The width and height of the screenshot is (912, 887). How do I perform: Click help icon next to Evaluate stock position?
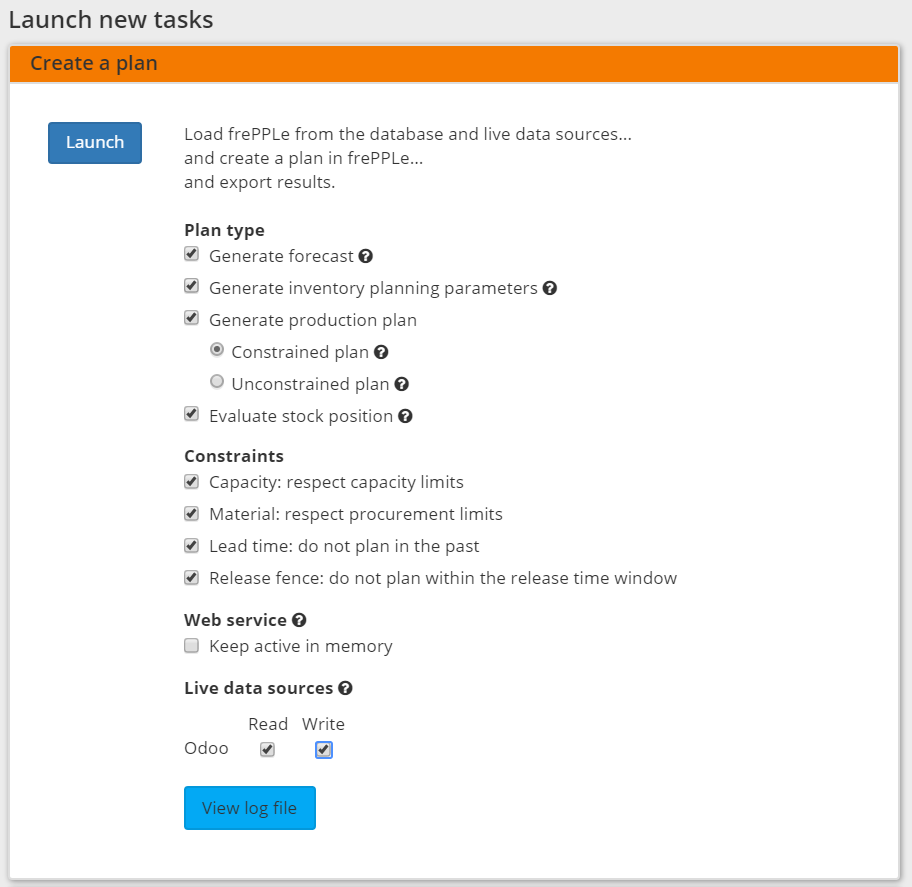pos(405,416)
